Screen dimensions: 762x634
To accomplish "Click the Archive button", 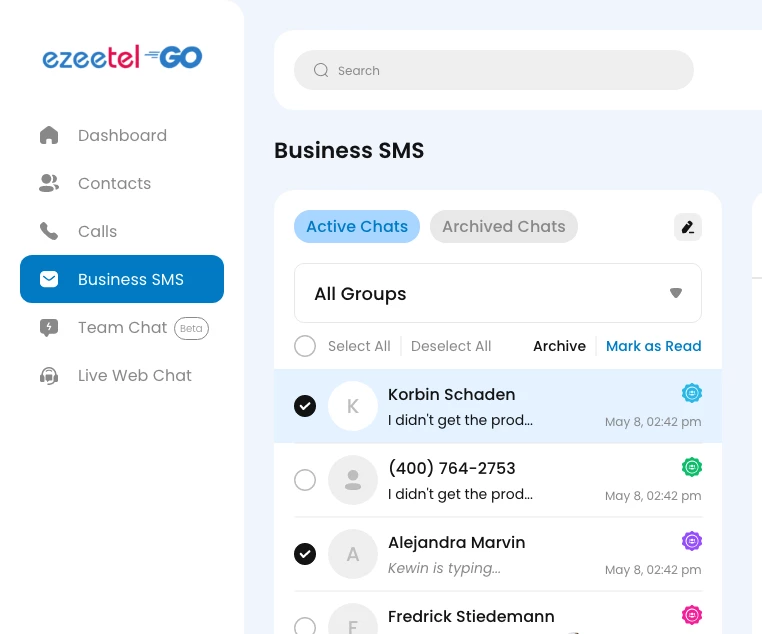I will (x=559, y=346).
